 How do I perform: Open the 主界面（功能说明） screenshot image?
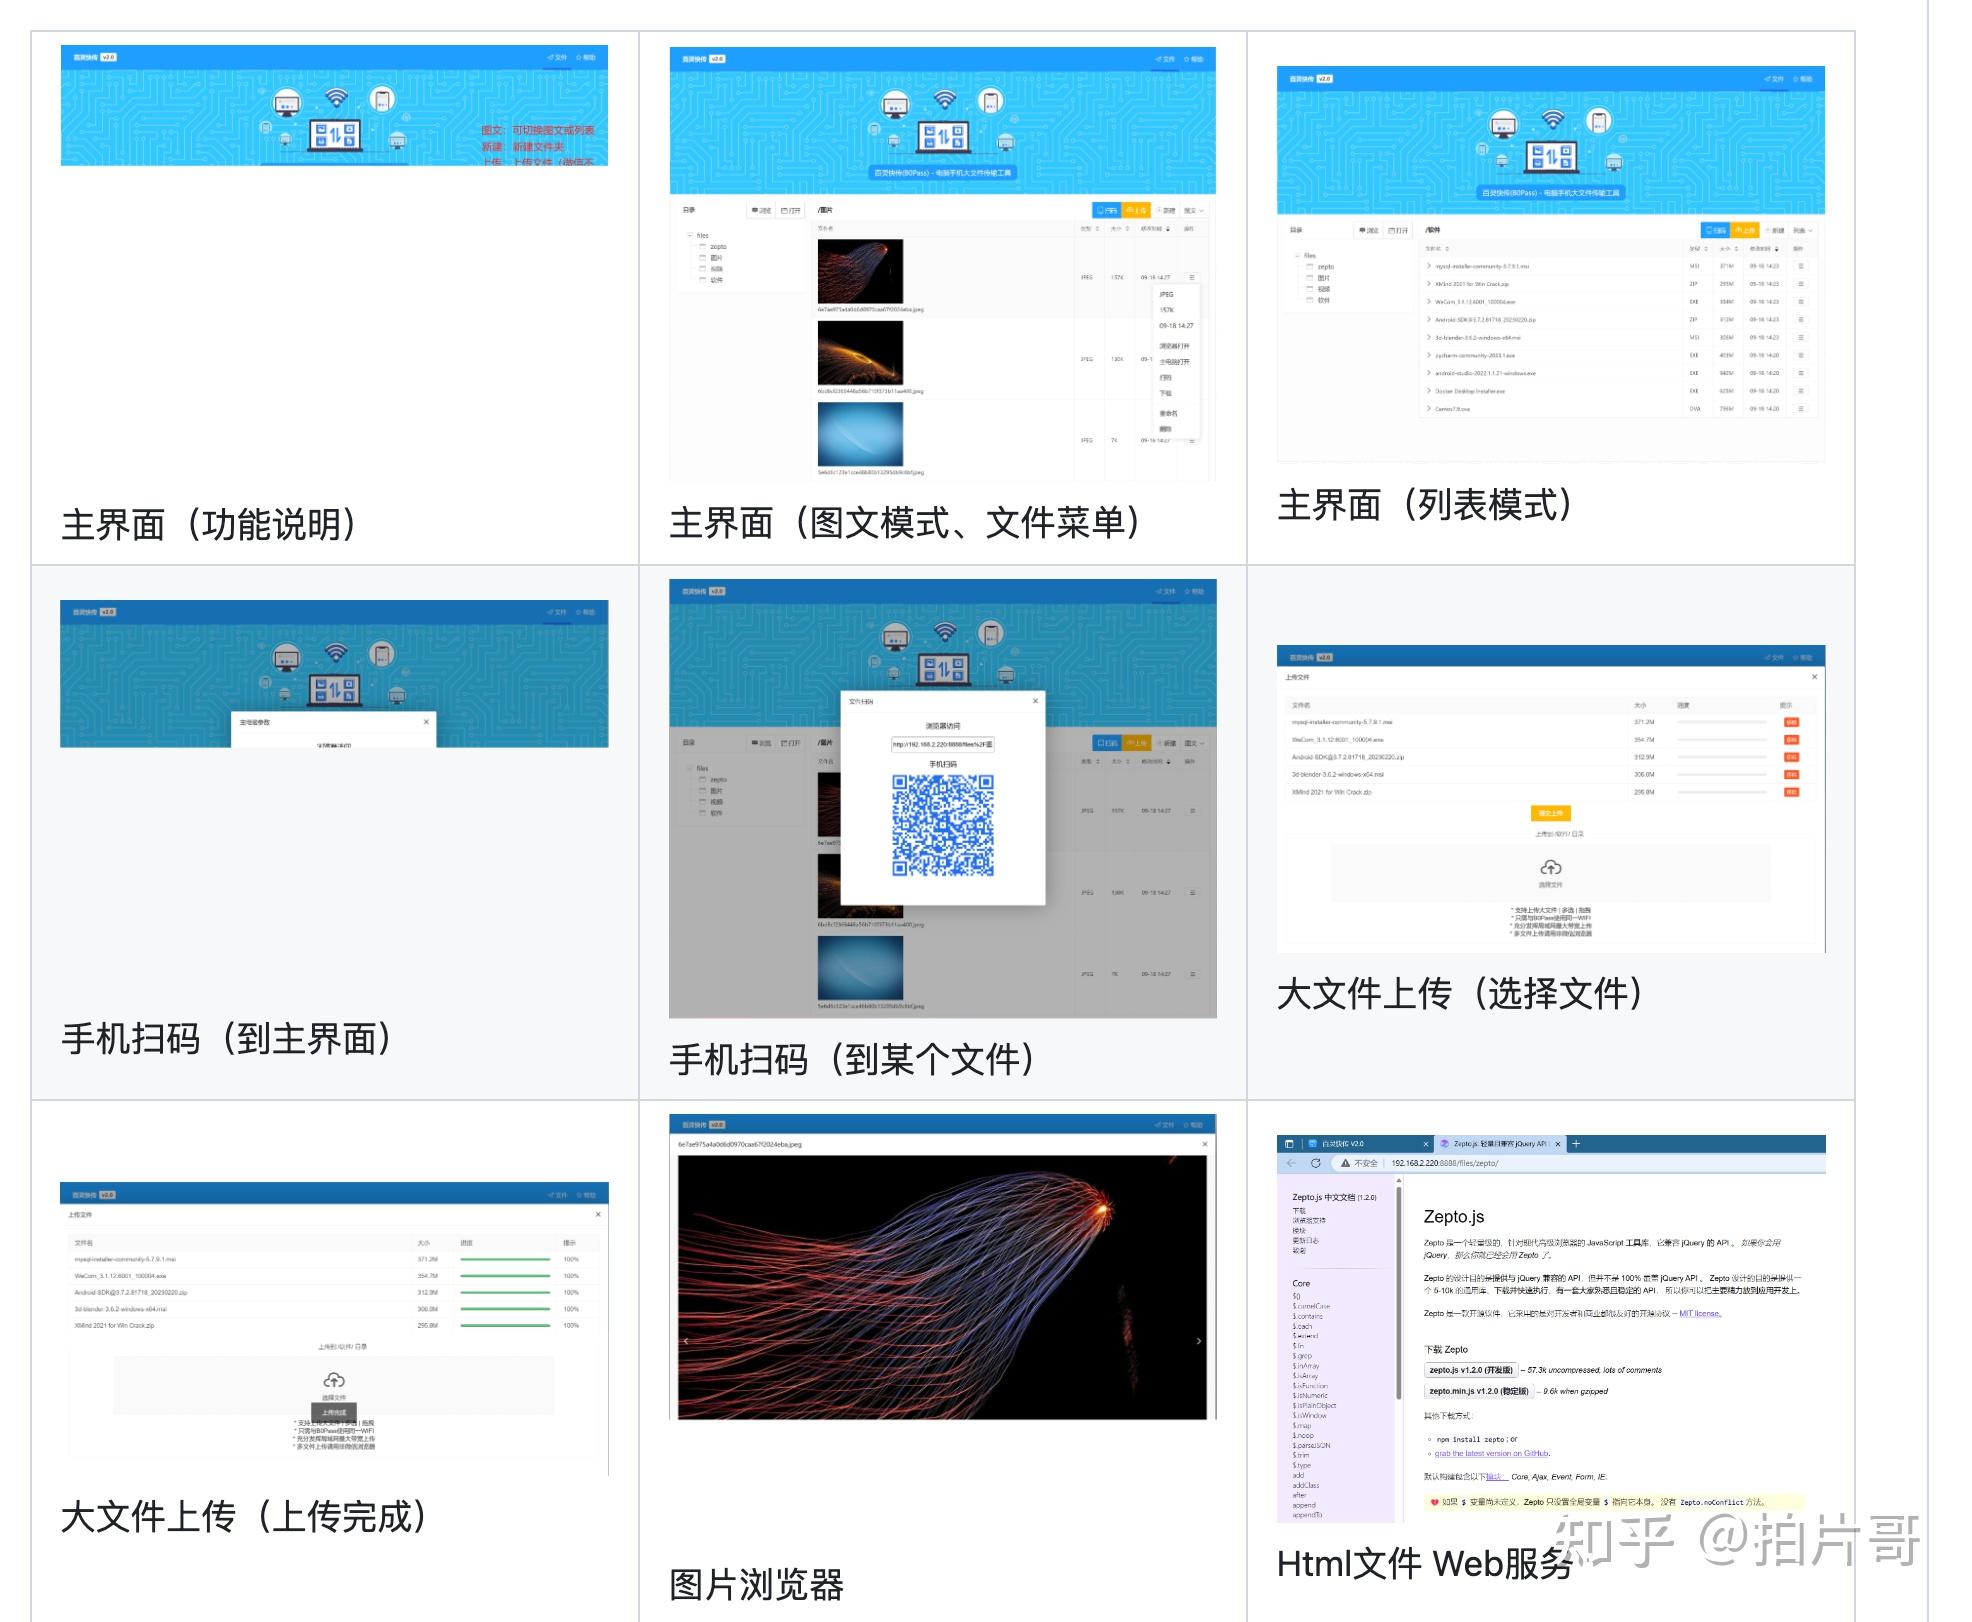coord(334,105)
